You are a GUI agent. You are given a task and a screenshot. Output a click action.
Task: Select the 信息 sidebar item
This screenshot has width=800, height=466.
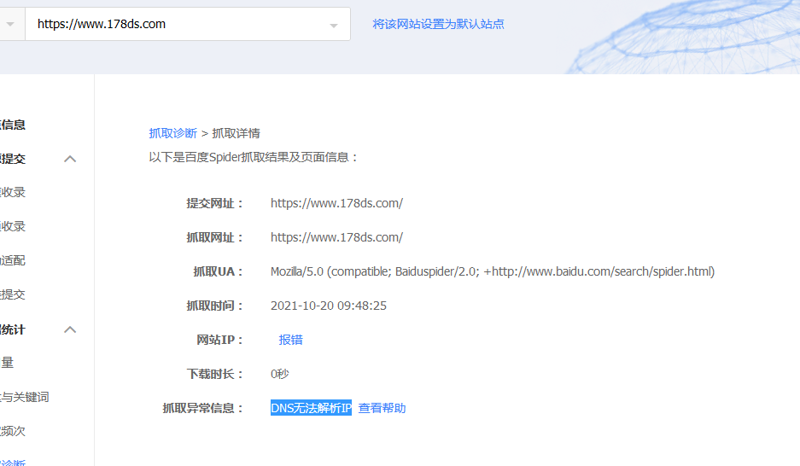click(x=13, y=125)
